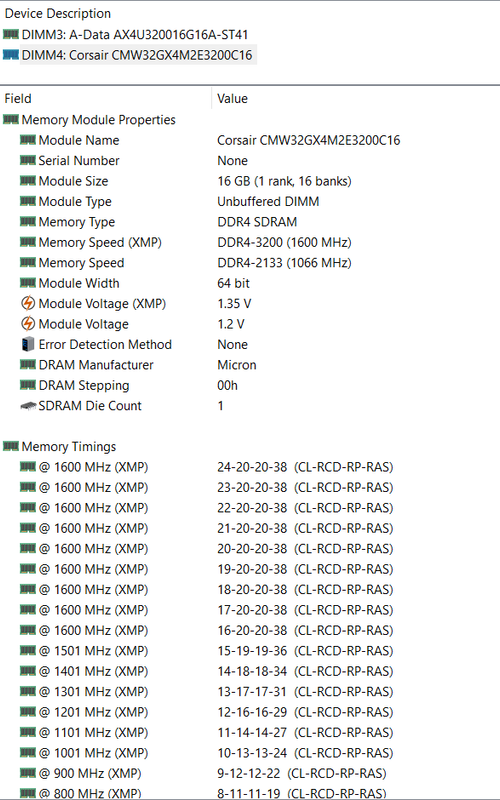The image size is (500, 800).
Task: Click the SDRAM Die Count chip icon
Action: coord(28,406)
